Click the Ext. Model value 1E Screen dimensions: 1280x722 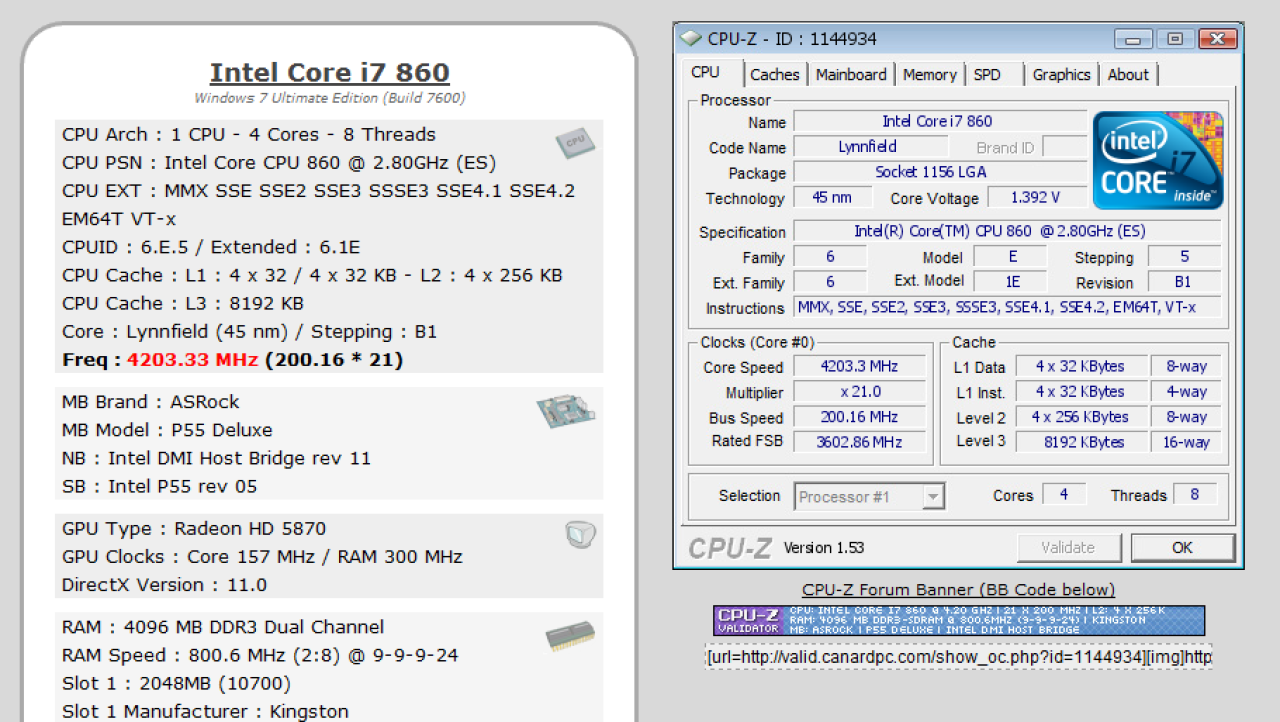pyautogui.click(x=1011, y=282)
